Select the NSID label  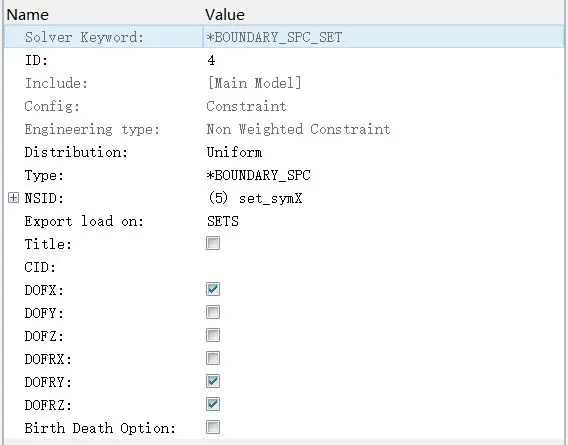44,198
